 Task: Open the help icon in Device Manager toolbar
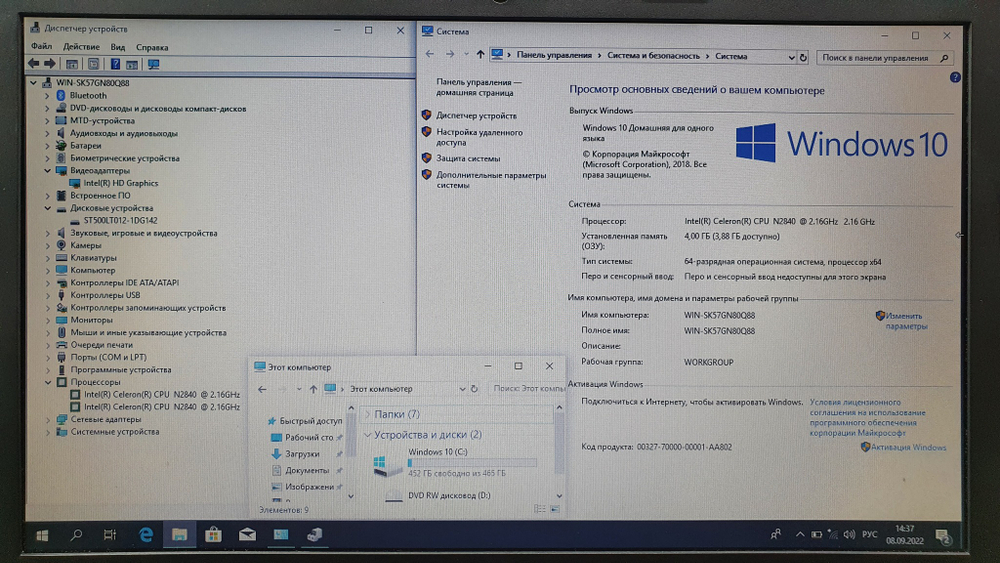click(x=115, y=64)
